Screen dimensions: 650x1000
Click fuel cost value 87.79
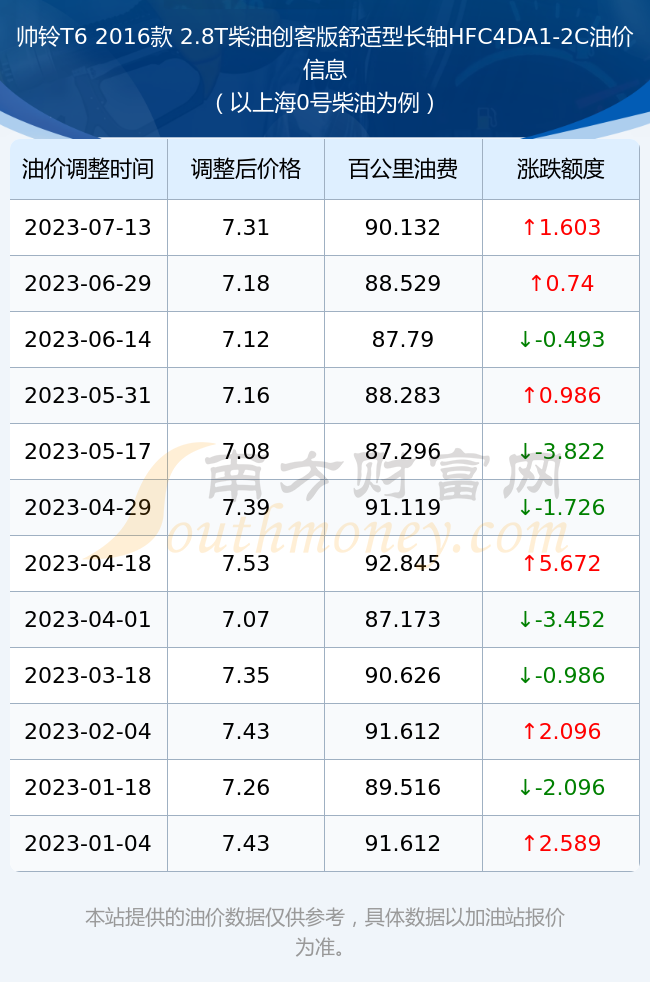point(403,340)
